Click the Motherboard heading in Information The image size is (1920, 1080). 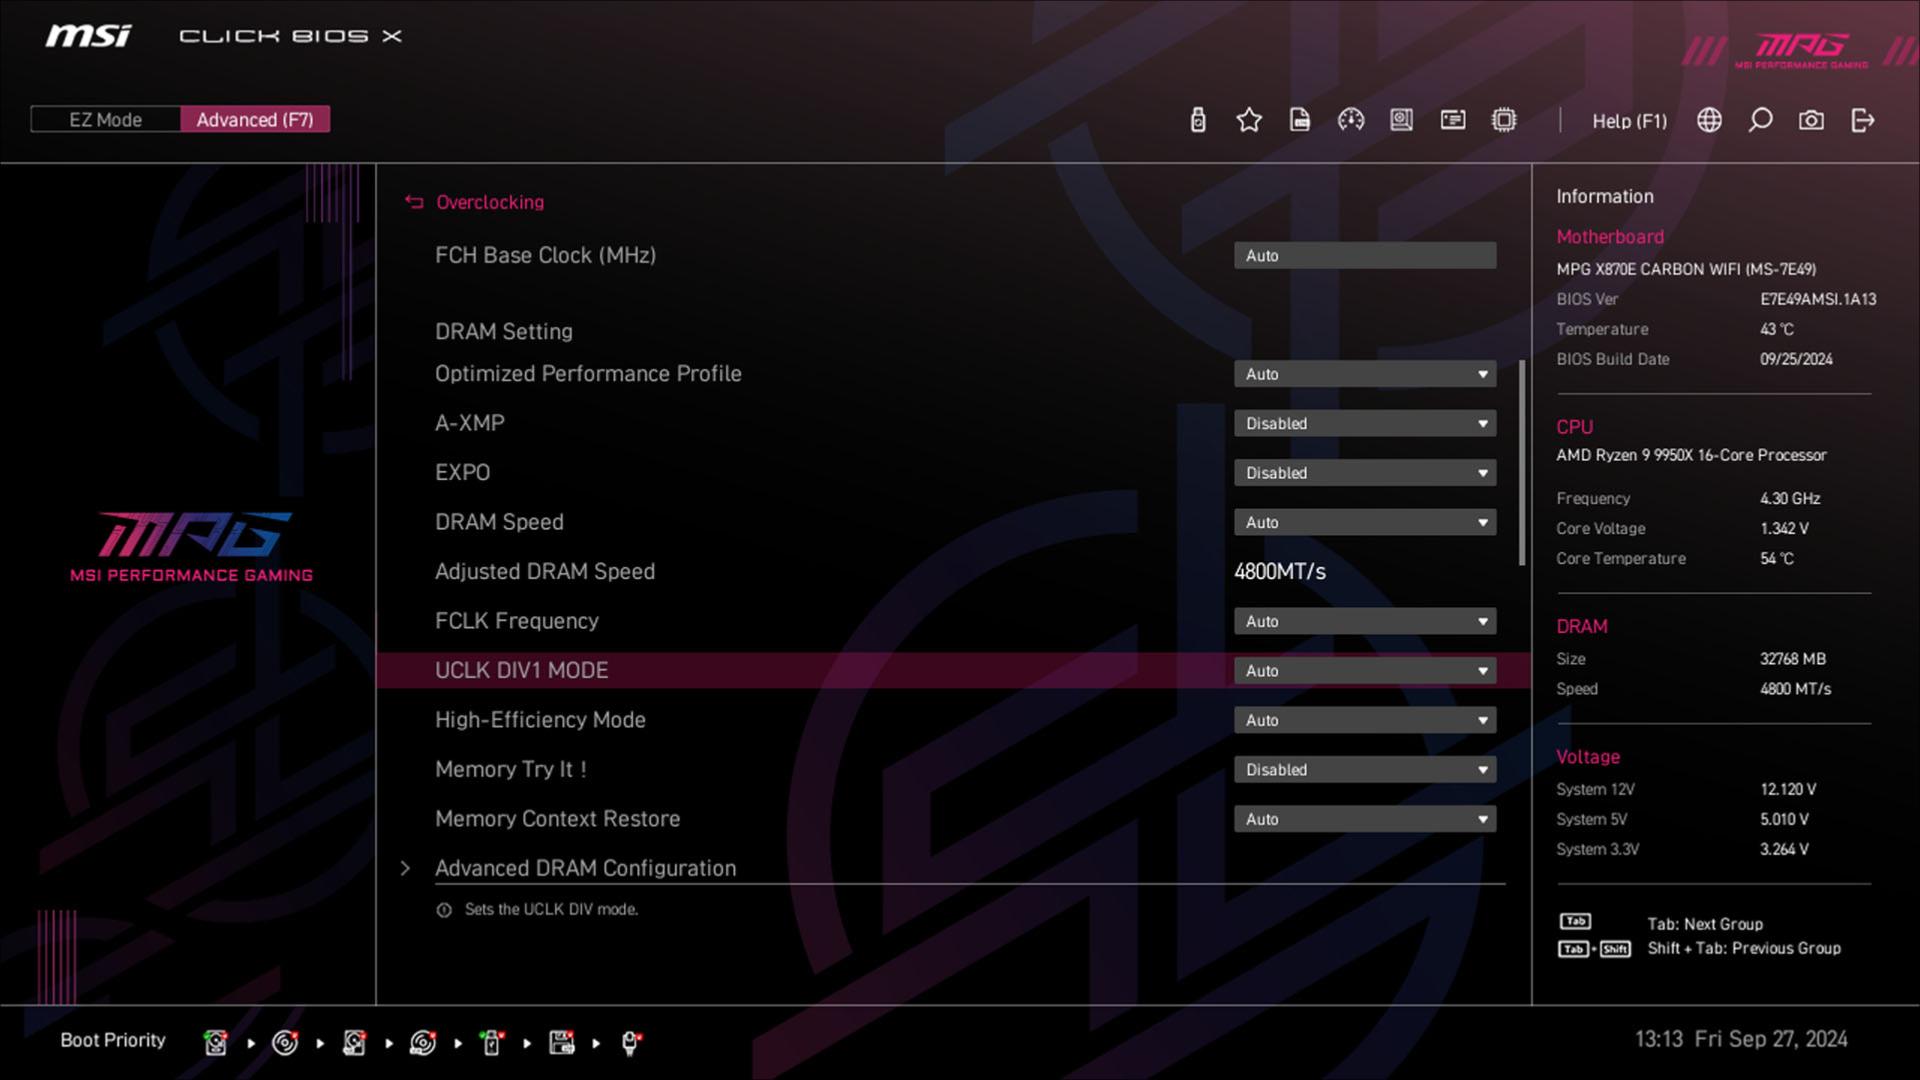coord(1610,237)
